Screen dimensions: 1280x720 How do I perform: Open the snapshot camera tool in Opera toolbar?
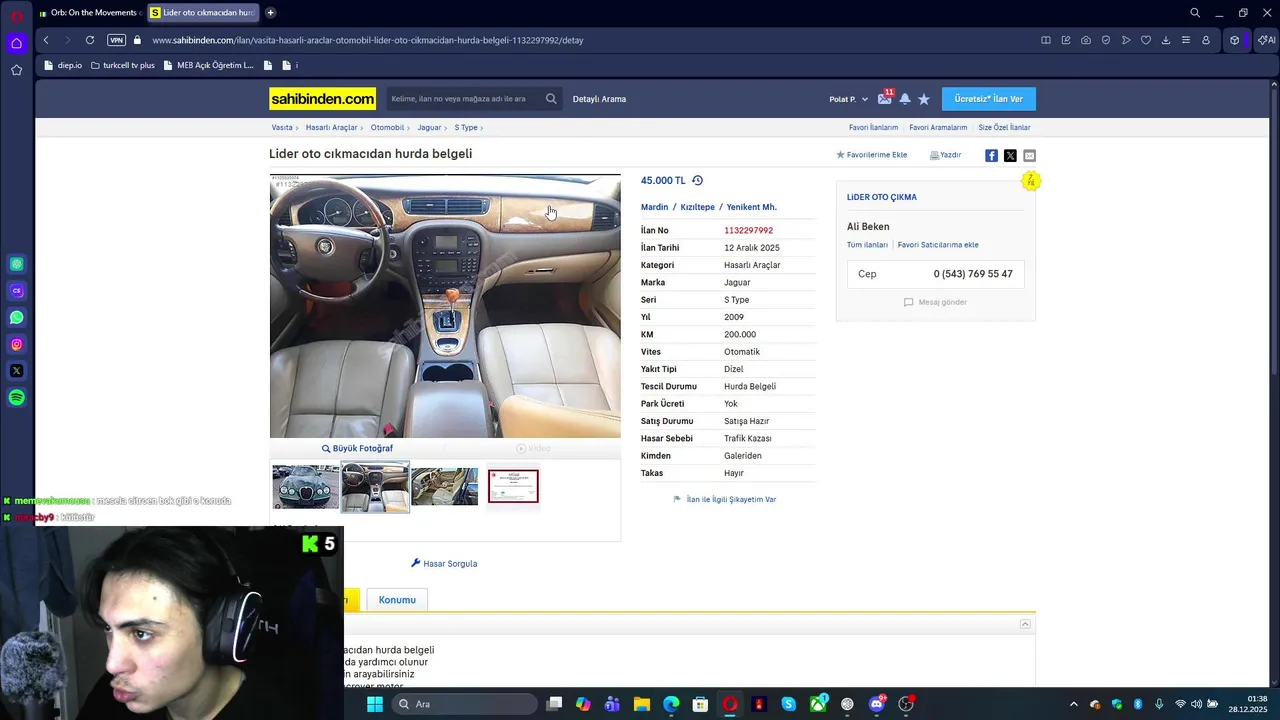pyautogui.click(x=1086, y=40)
